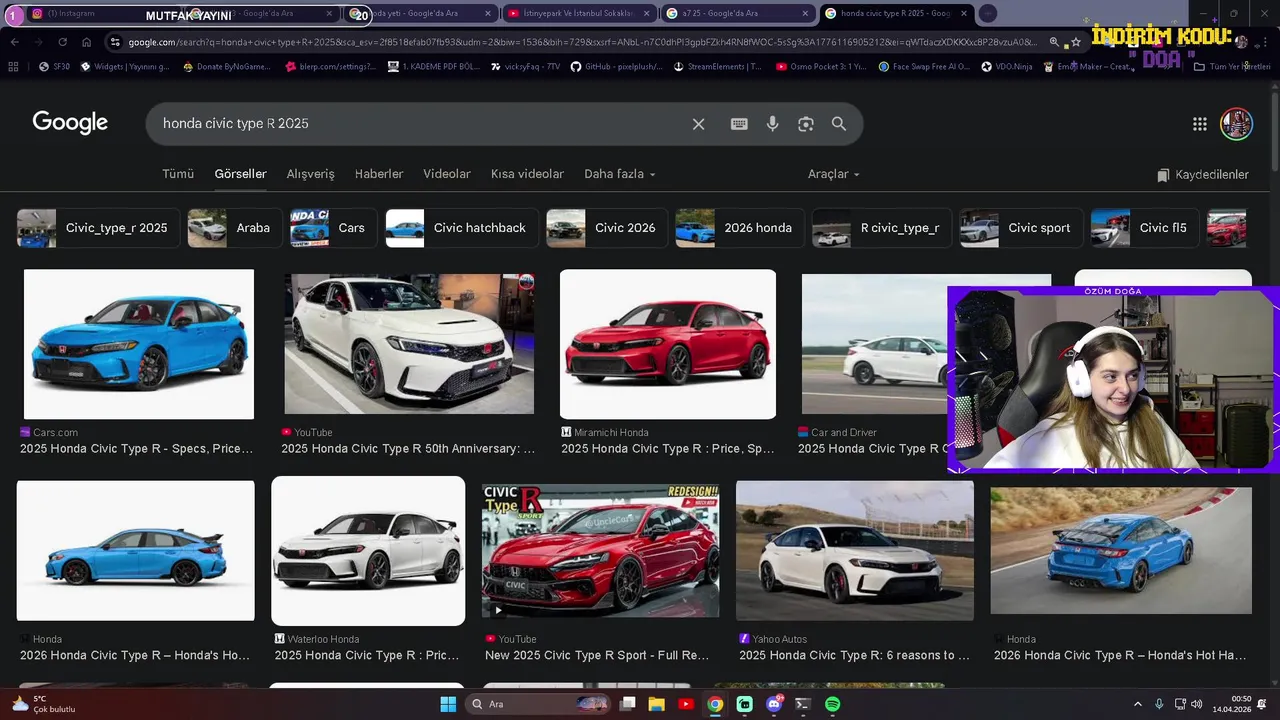Start voice search with the microphone icon

[x=772, y=124]
